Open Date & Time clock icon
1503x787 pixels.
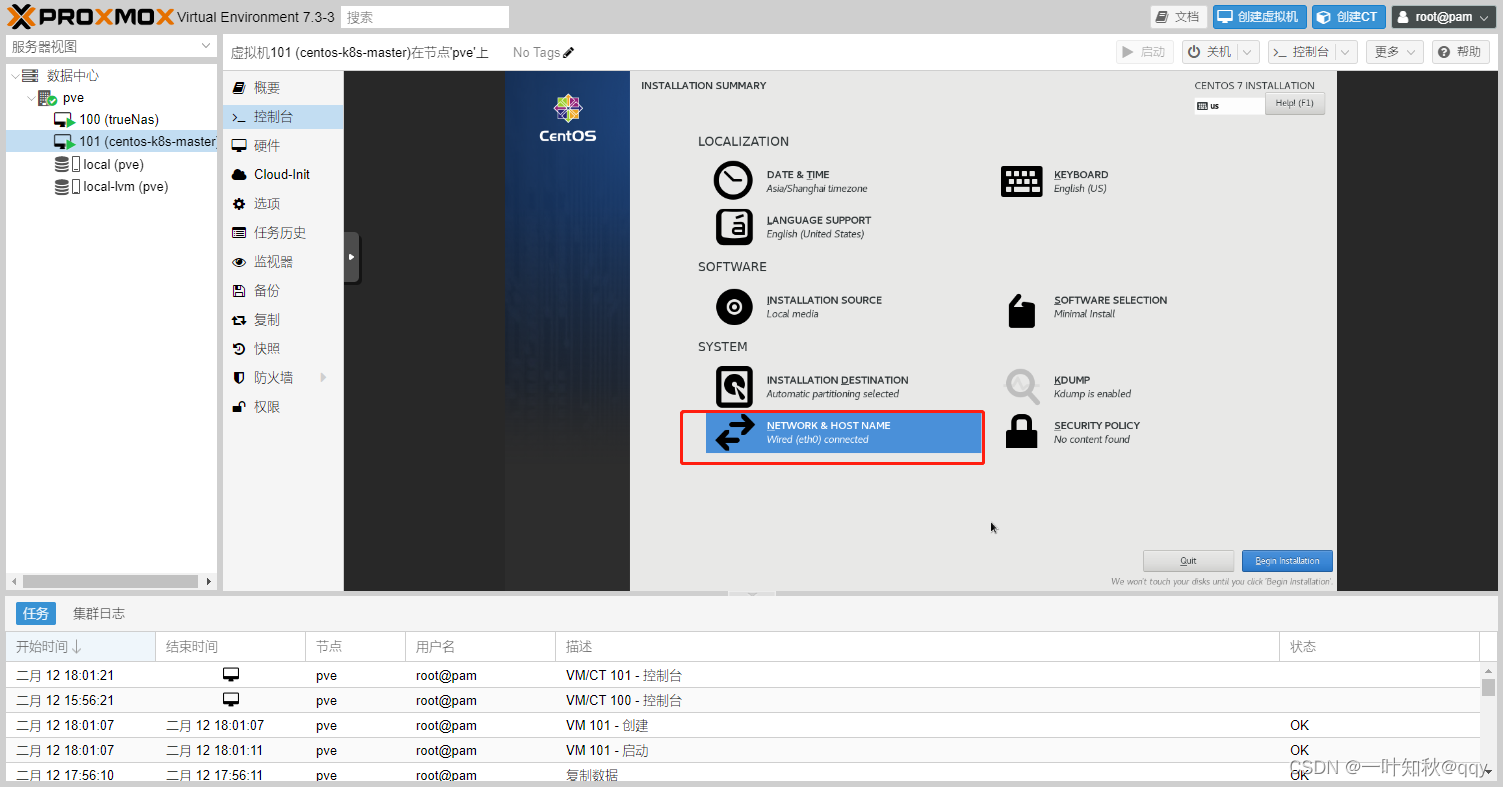pyautogui.click(x=733, y=181)
